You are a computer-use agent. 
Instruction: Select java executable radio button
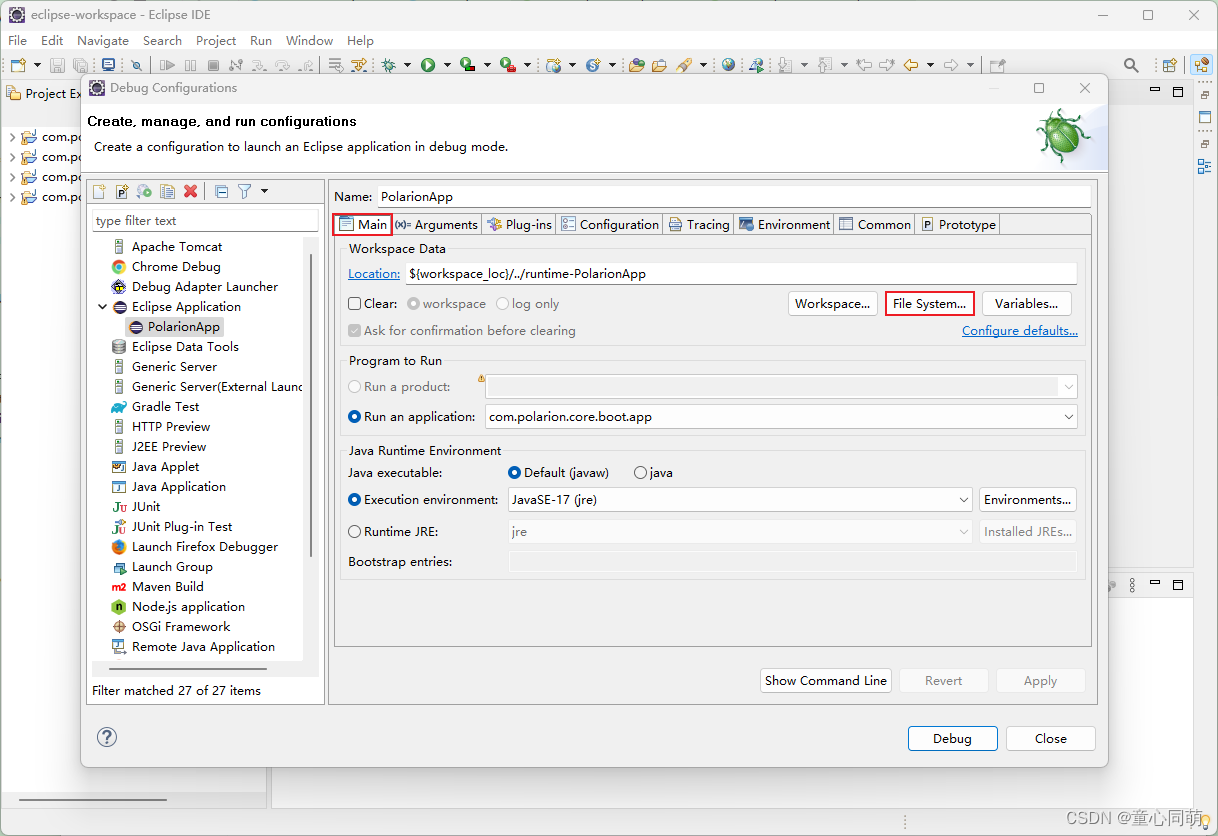point(640,472)
